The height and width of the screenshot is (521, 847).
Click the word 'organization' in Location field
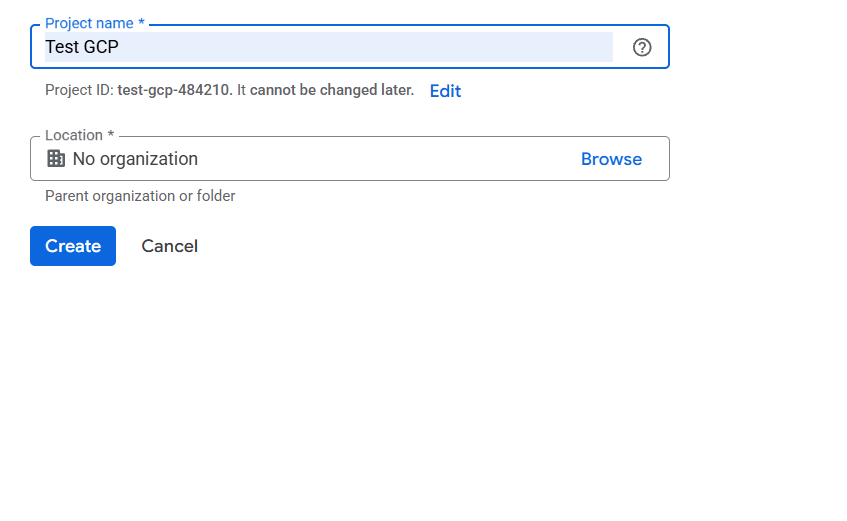coord(149,159)
